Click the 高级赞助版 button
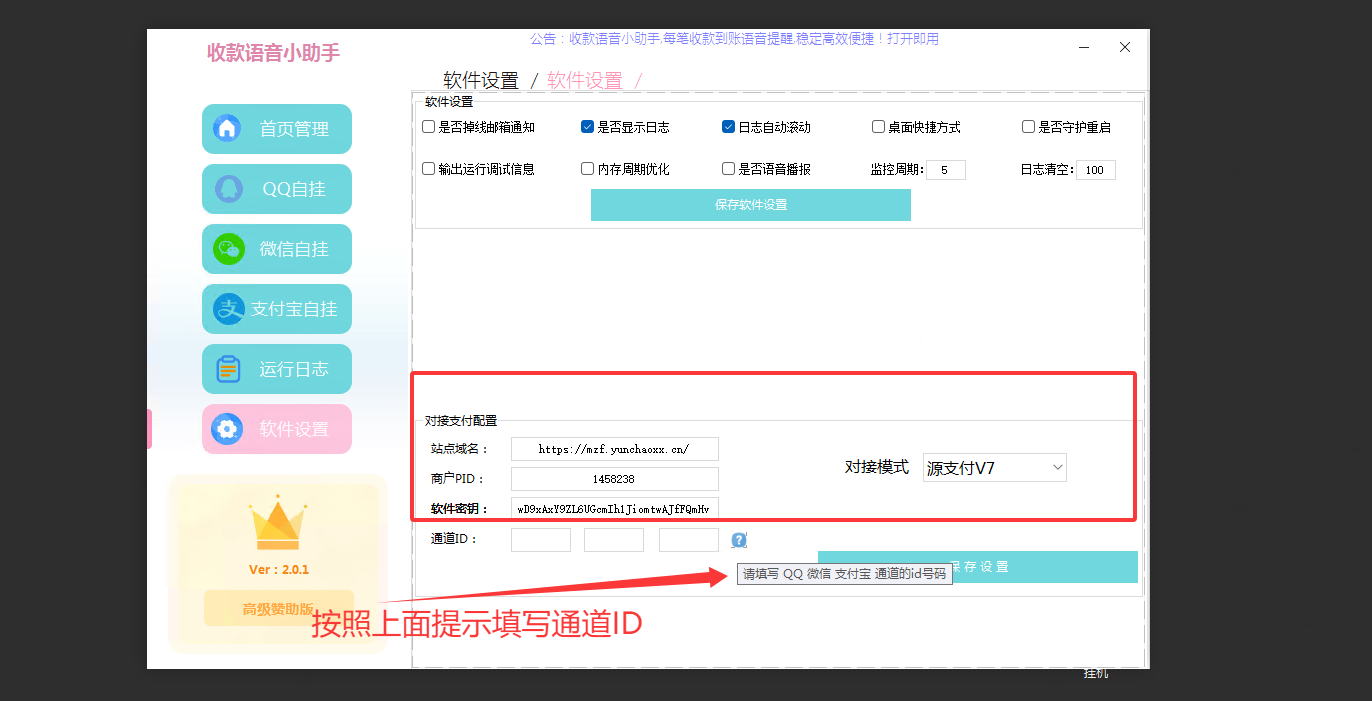 point(277,608)
